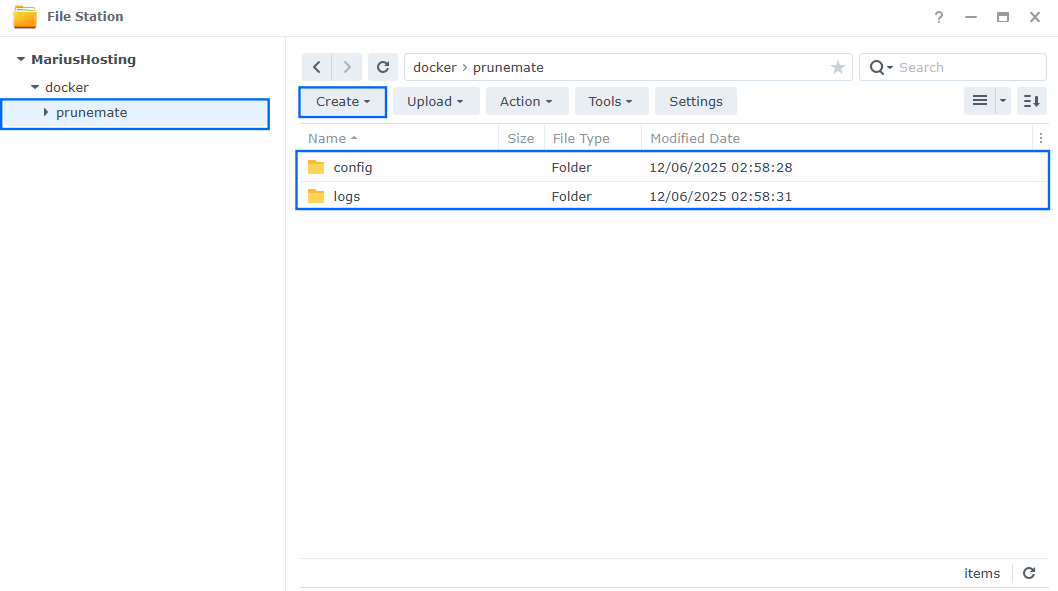Click the Forward navigation arrow
The width and height of the screenshot is (1058, 591).
pos(347,66)
